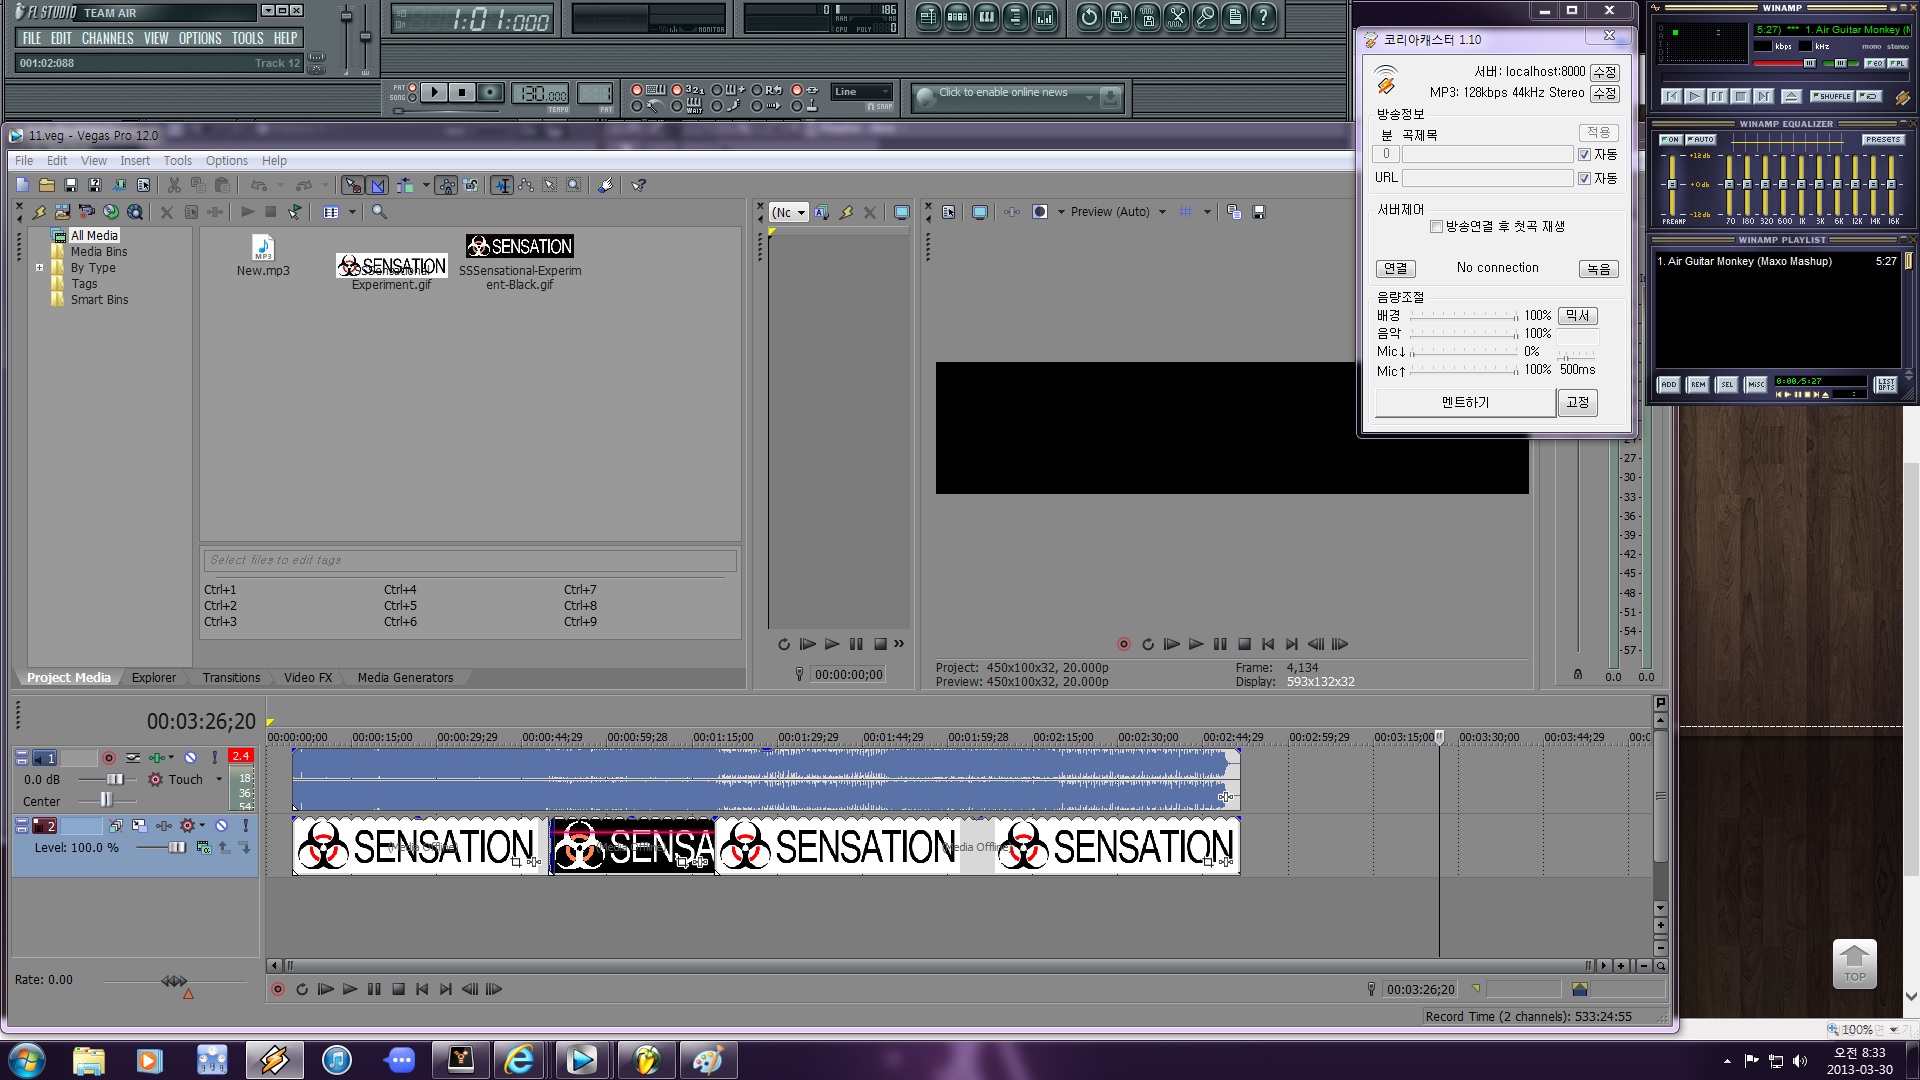Open Project Media Views dropdown arrow
Screen dimensions: 1920x1080
[352, 212]
